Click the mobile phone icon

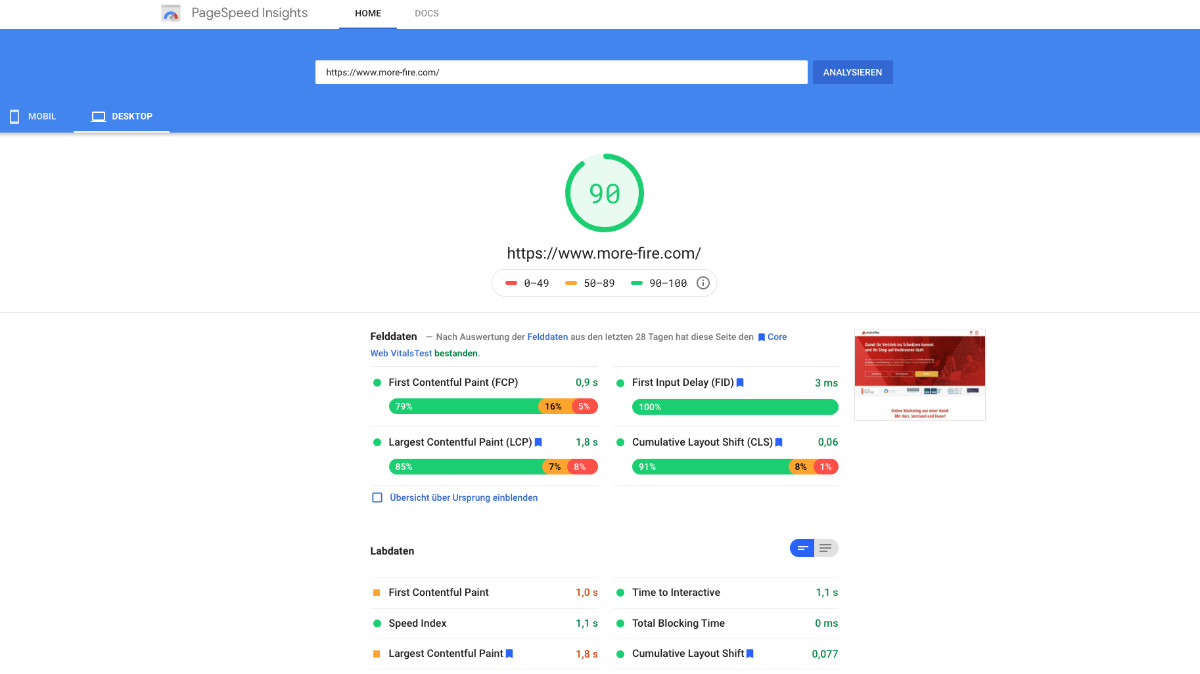pos(14,116)
